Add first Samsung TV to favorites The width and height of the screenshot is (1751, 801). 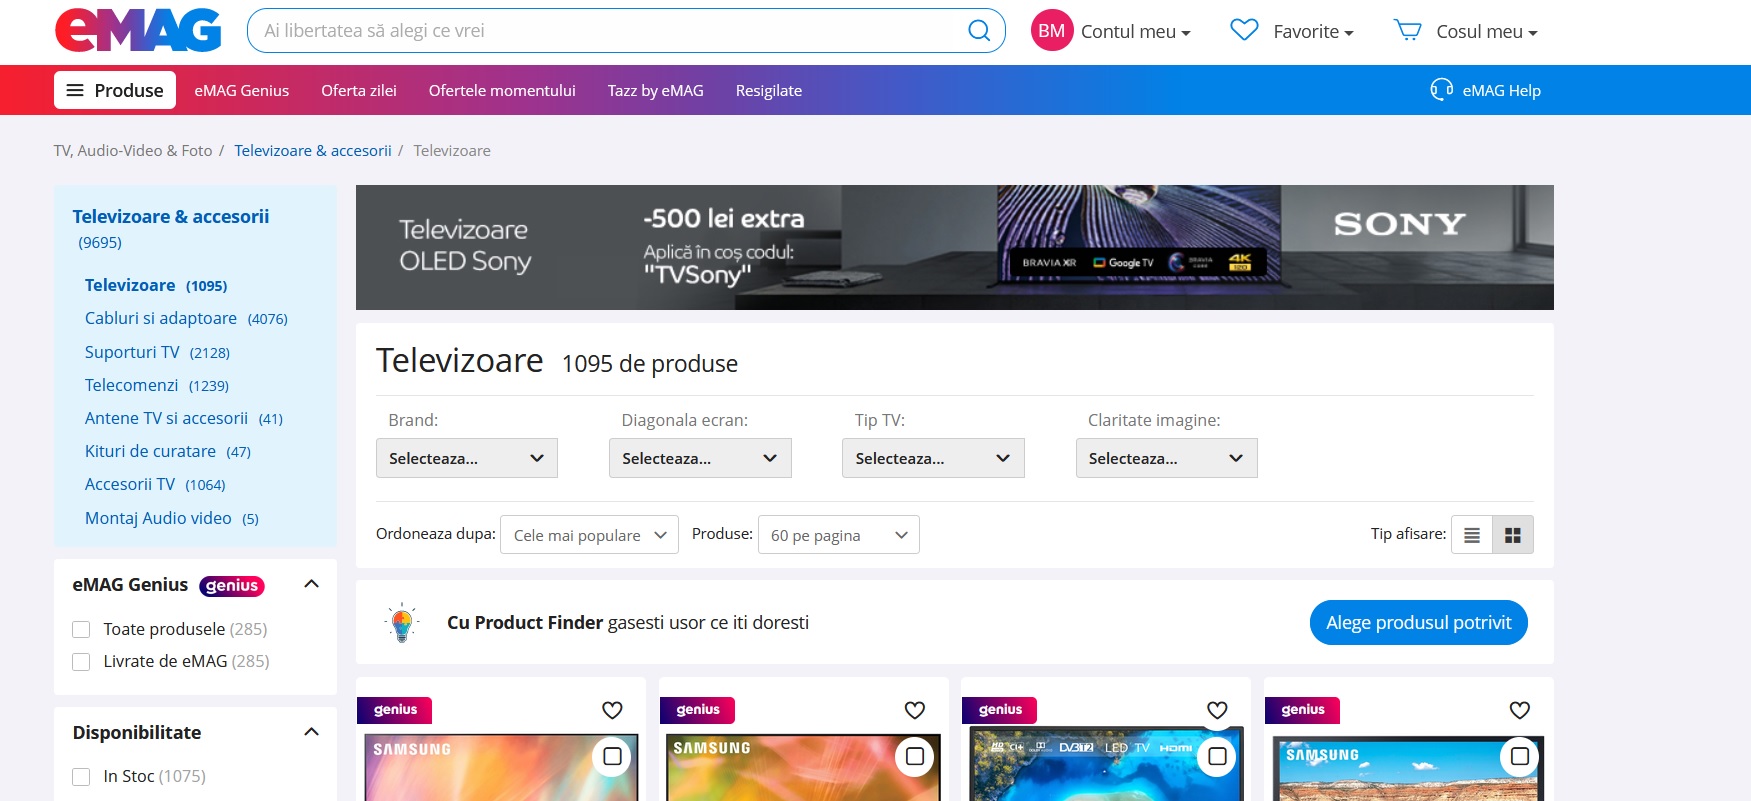[x=612, y=710]
